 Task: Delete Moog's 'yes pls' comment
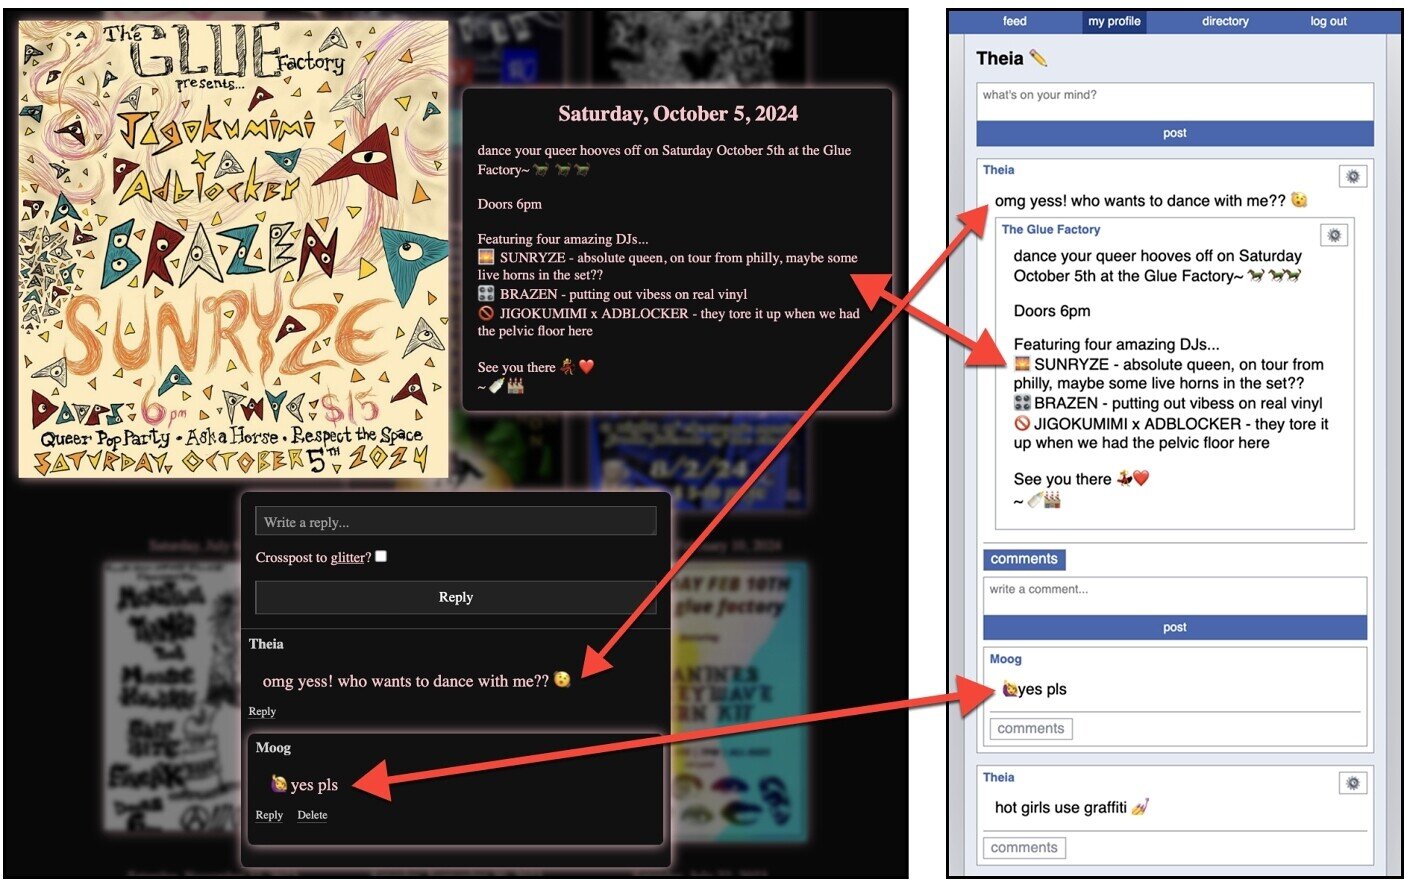312,815
